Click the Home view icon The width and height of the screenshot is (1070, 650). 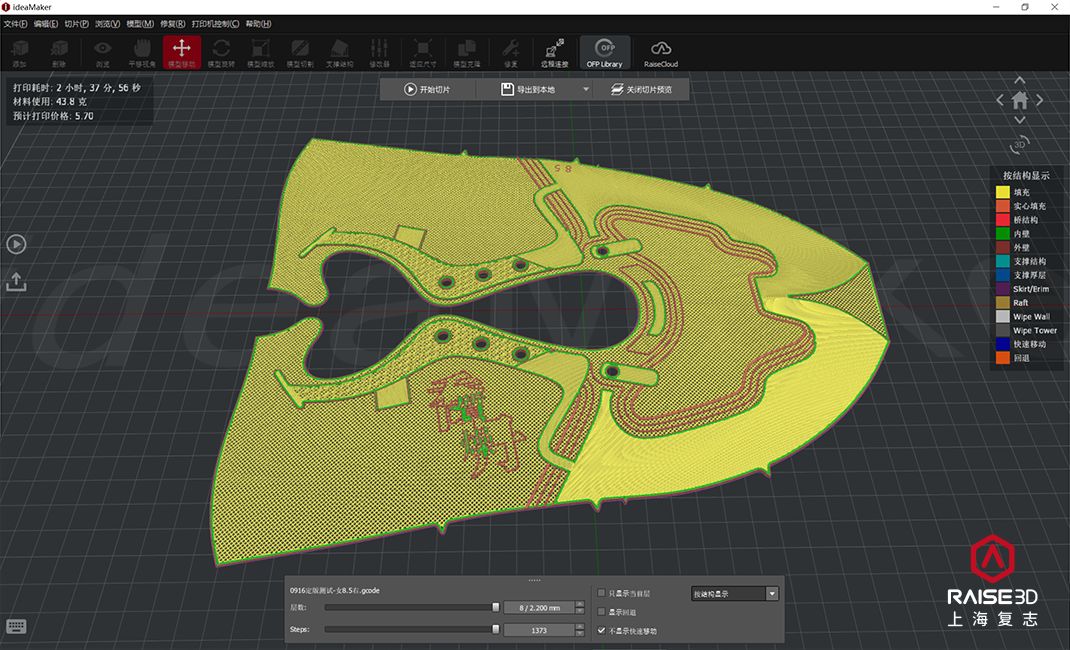1019,100
